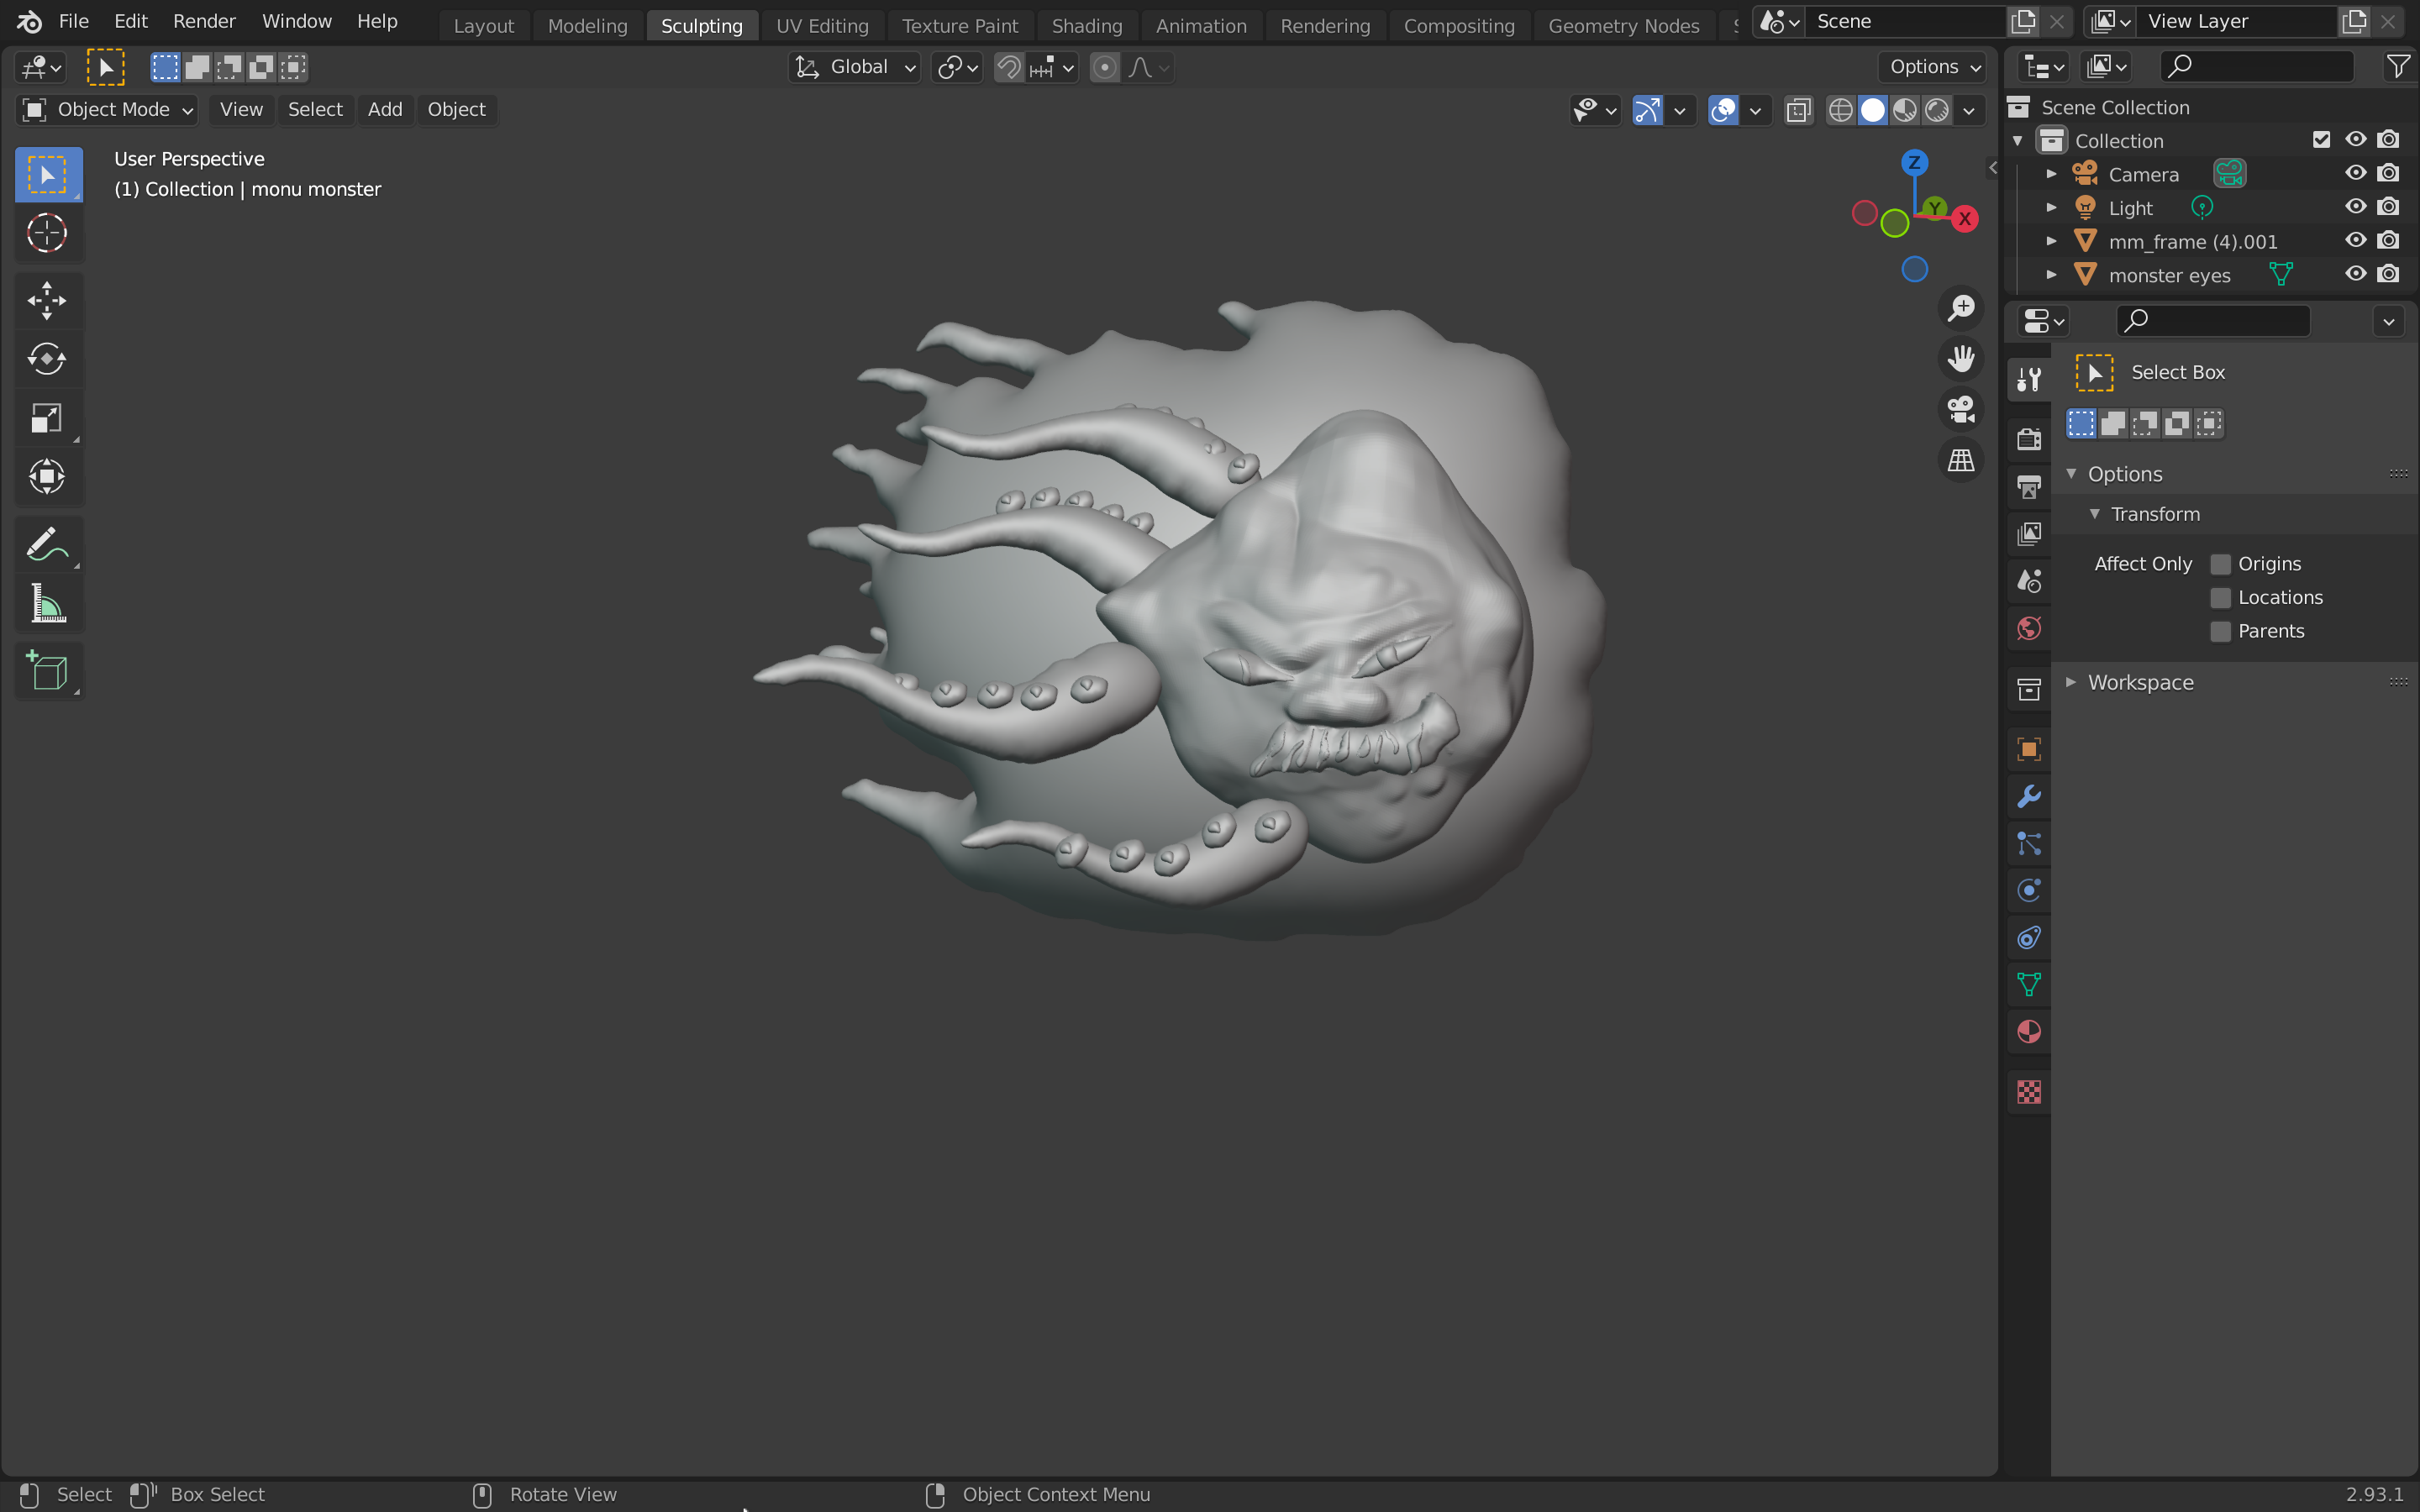Activate the Scale tool
This screenshot has height=1512, width=2420.
click(47, 418)
